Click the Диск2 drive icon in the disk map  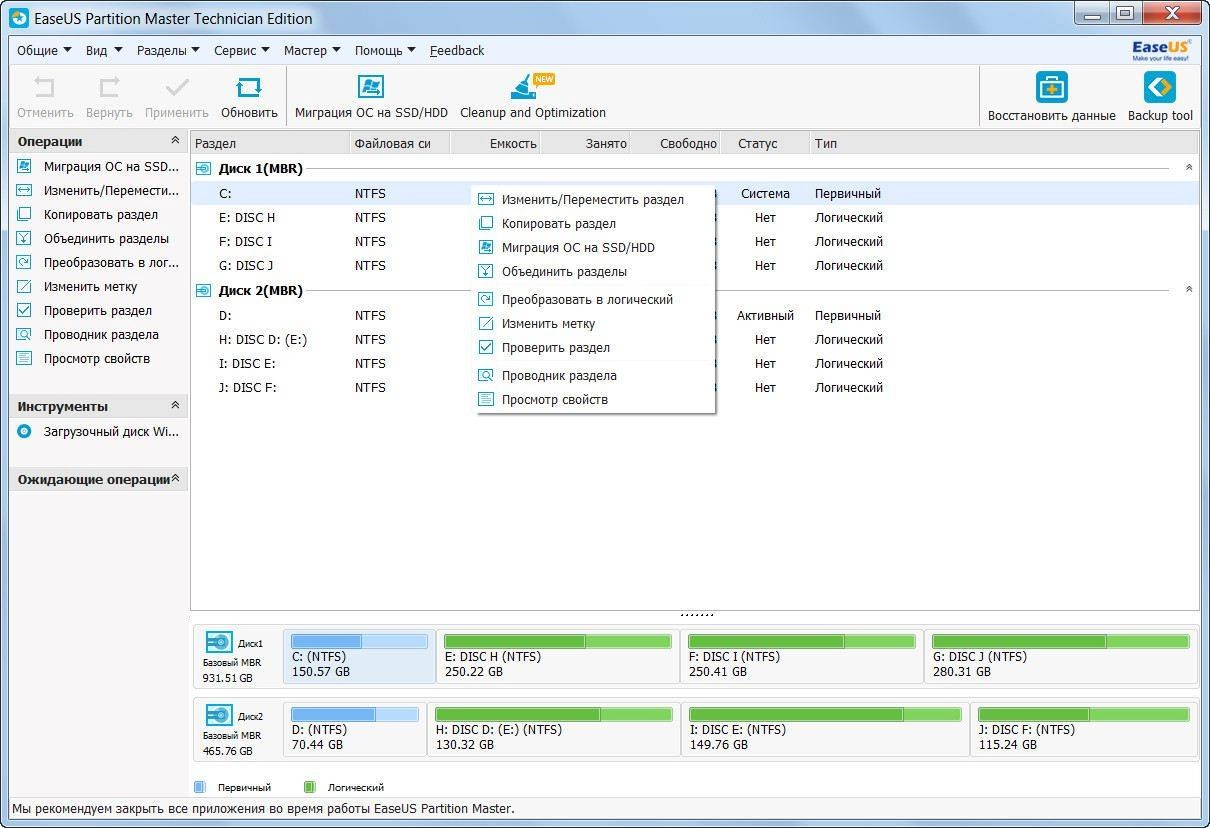[x=219, y=715]
